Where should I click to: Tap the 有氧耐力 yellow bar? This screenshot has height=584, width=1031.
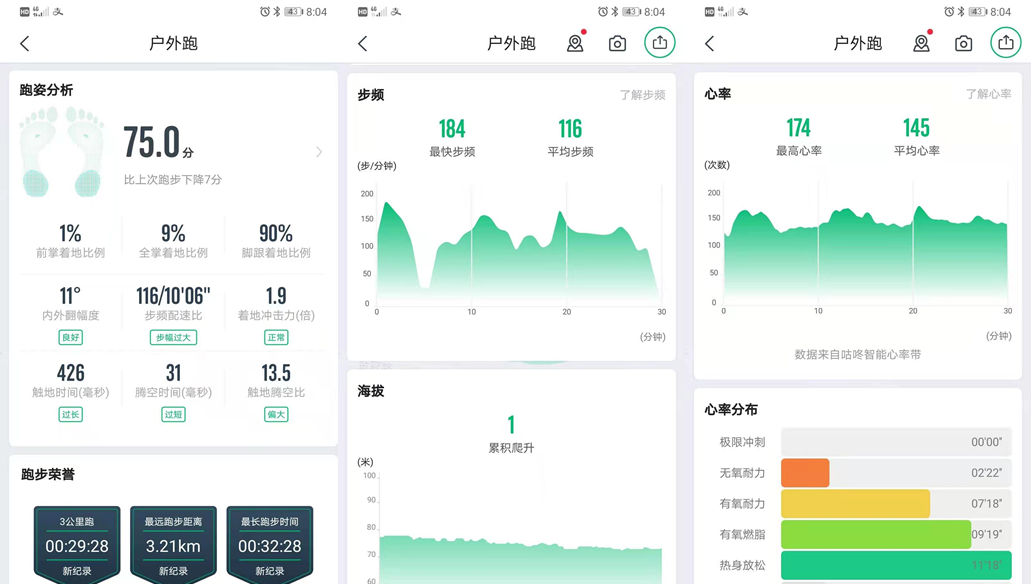point(855,504)
